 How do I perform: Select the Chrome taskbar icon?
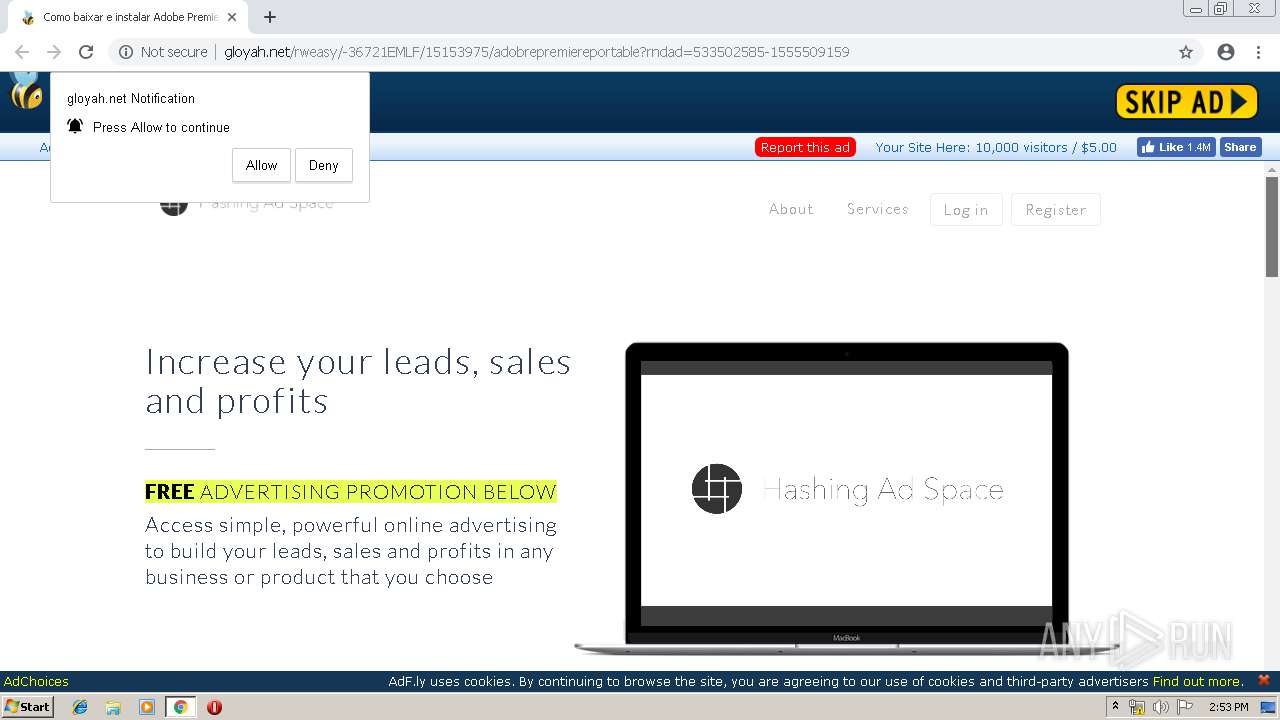click(180, 707)
